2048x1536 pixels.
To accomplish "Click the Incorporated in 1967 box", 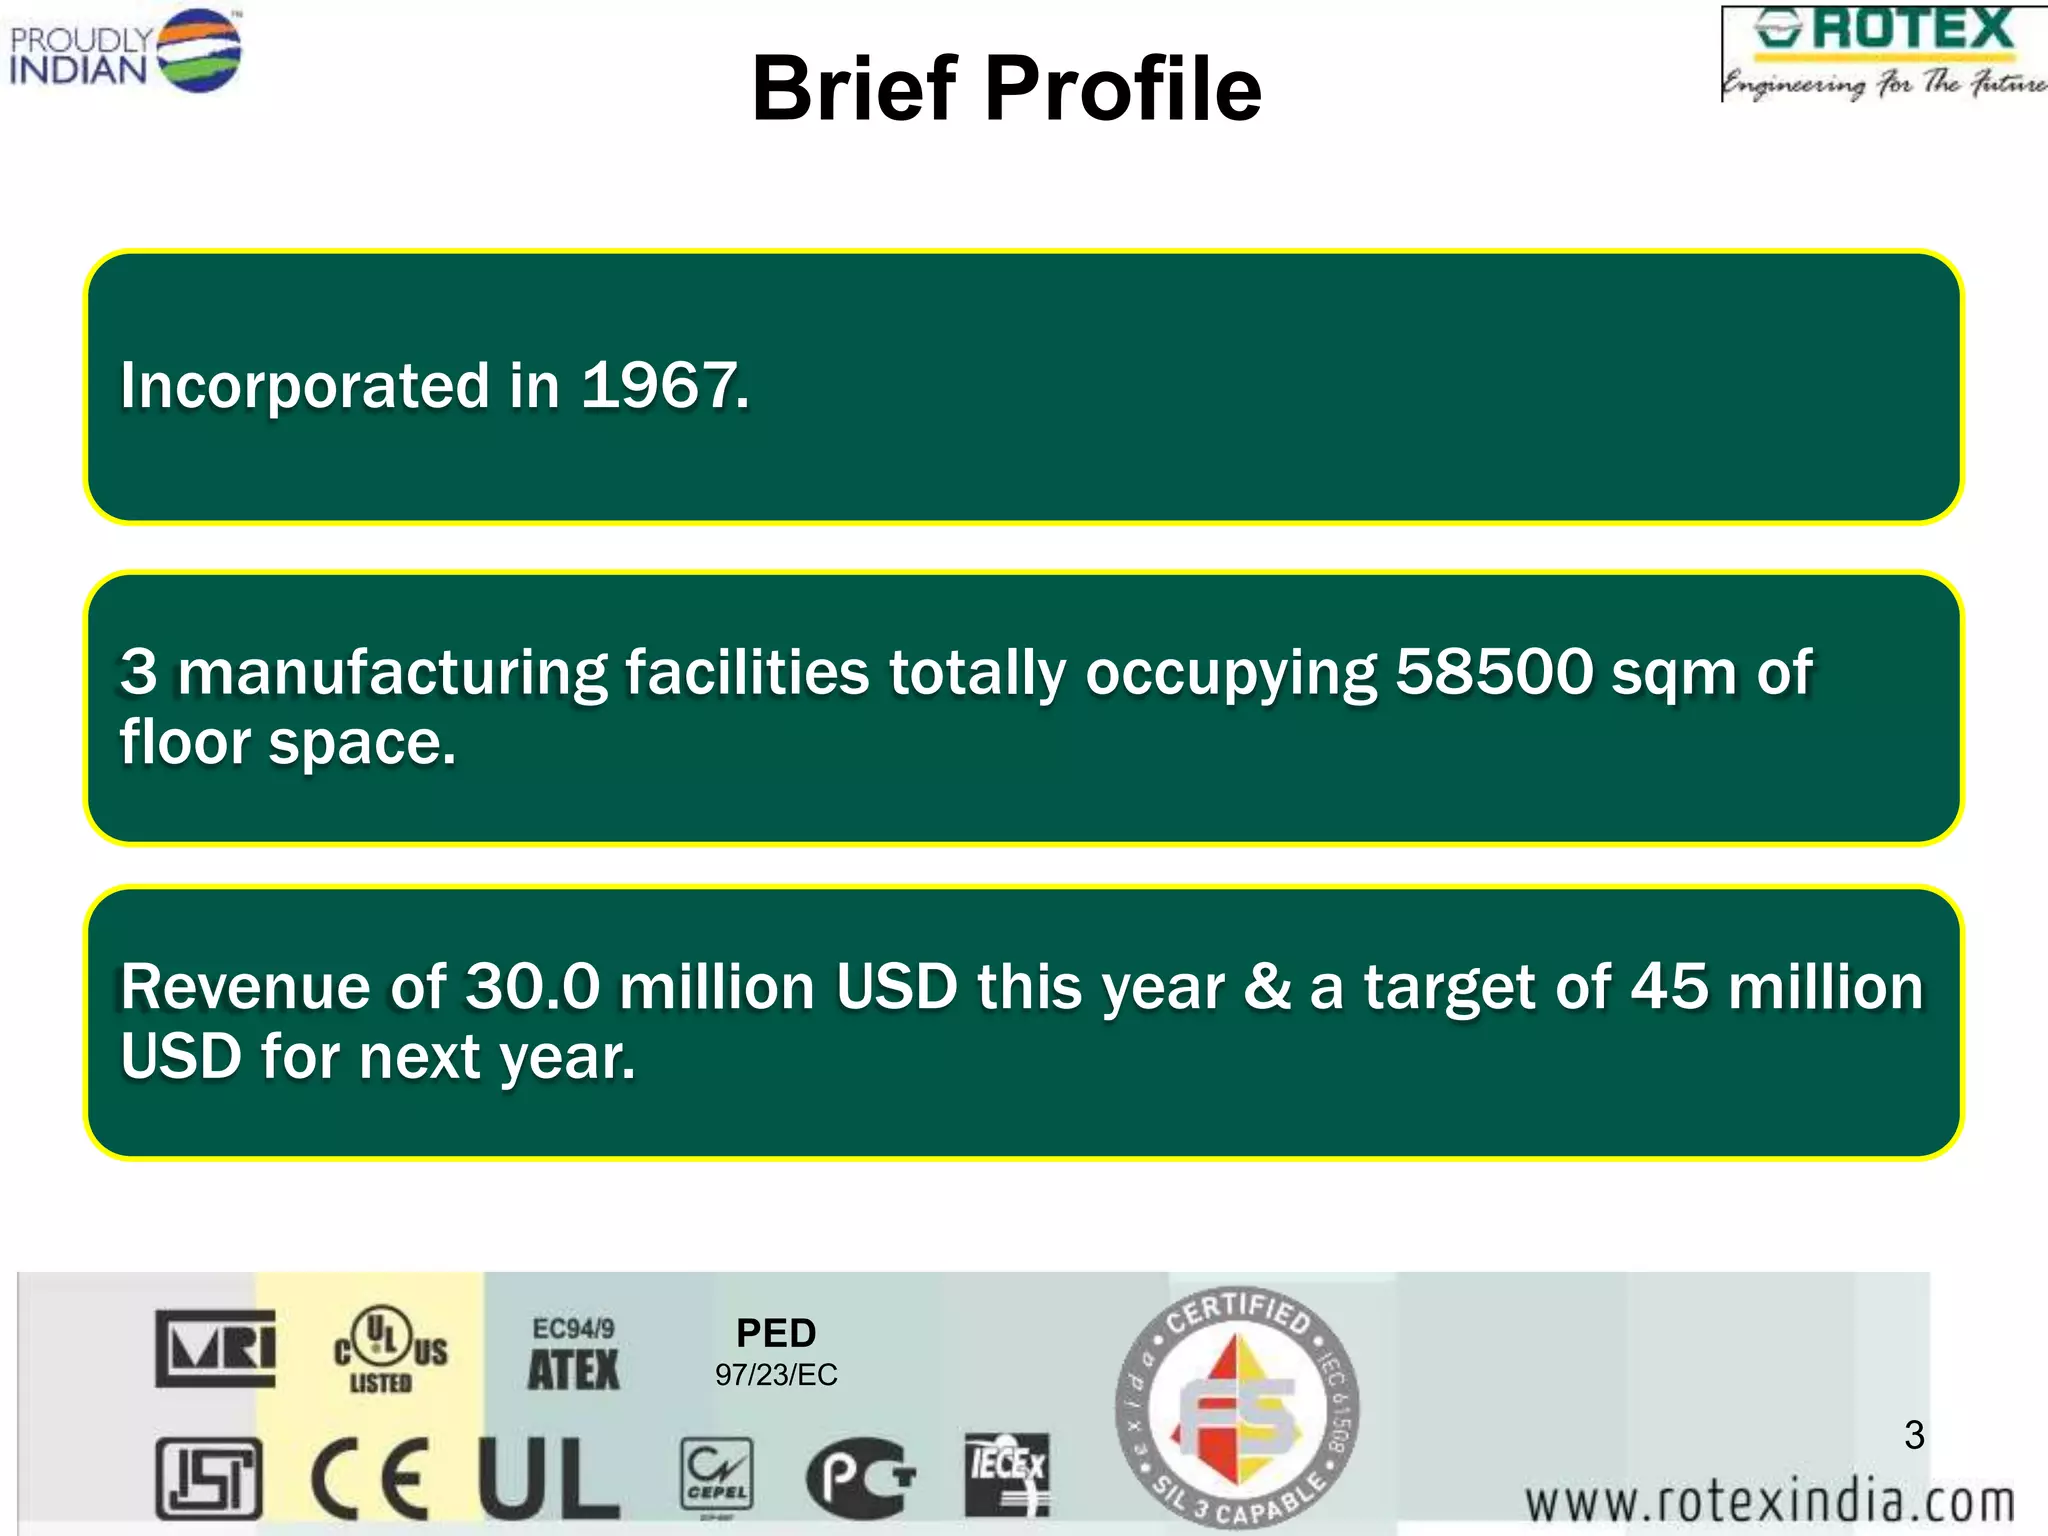I will tap(1023, 387).
